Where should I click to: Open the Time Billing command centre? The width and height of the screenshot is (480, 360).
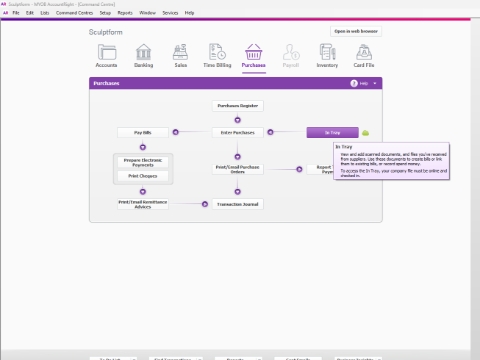point(217,56)
